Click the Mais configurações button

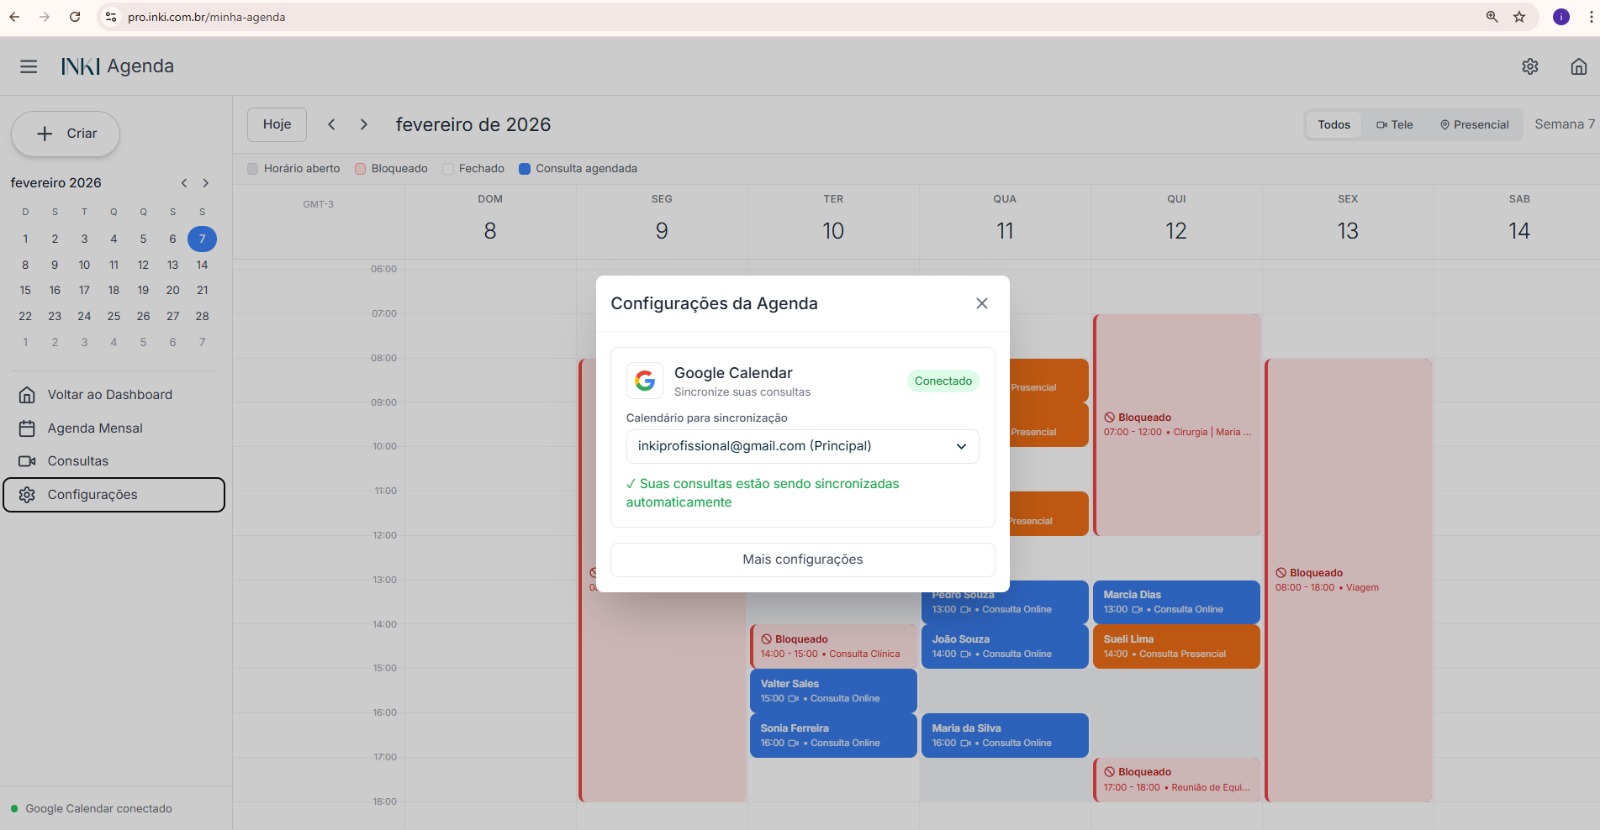point(803,560)
